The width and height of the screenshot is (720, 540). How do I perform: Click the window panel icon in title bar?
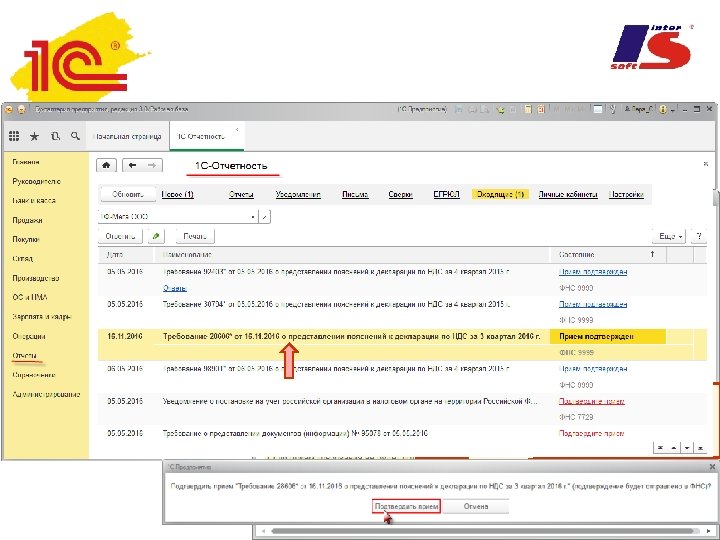(598, 109)
